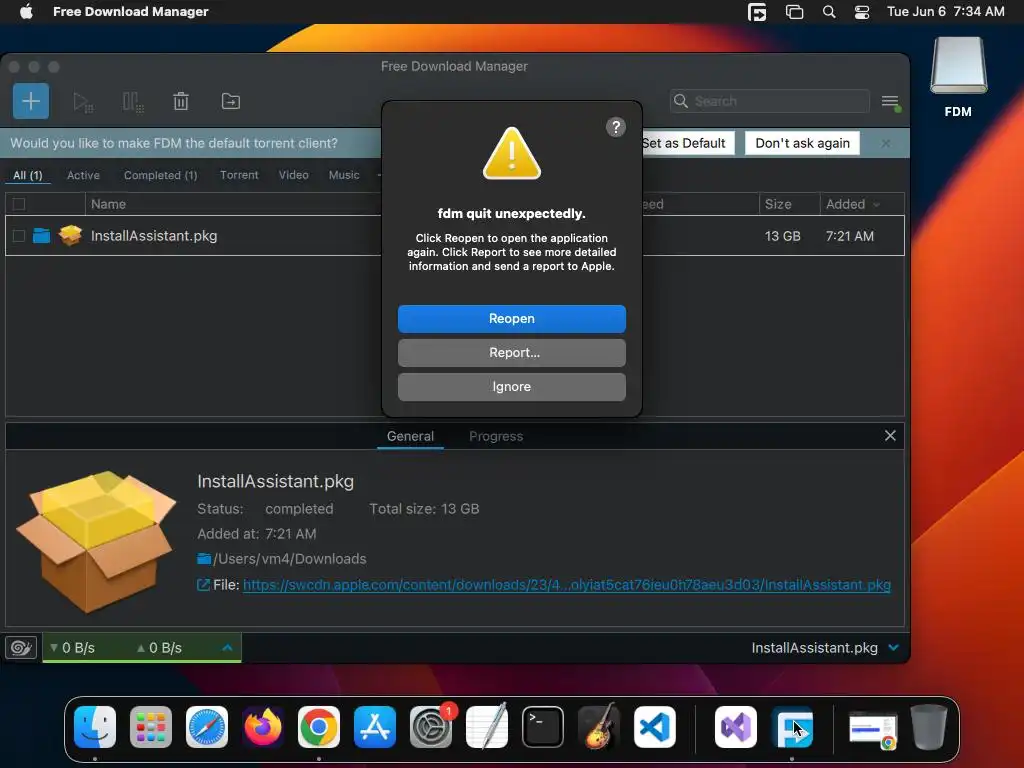Launch Safari from the Dock
The height and width of the screenshot is (768, 1024).
click(207, 727)
